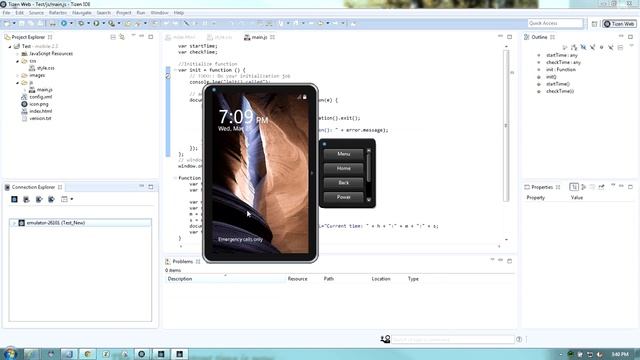Select startTime : any in Outline
Viewport: 640px width, 360px height.
(562, 55)
